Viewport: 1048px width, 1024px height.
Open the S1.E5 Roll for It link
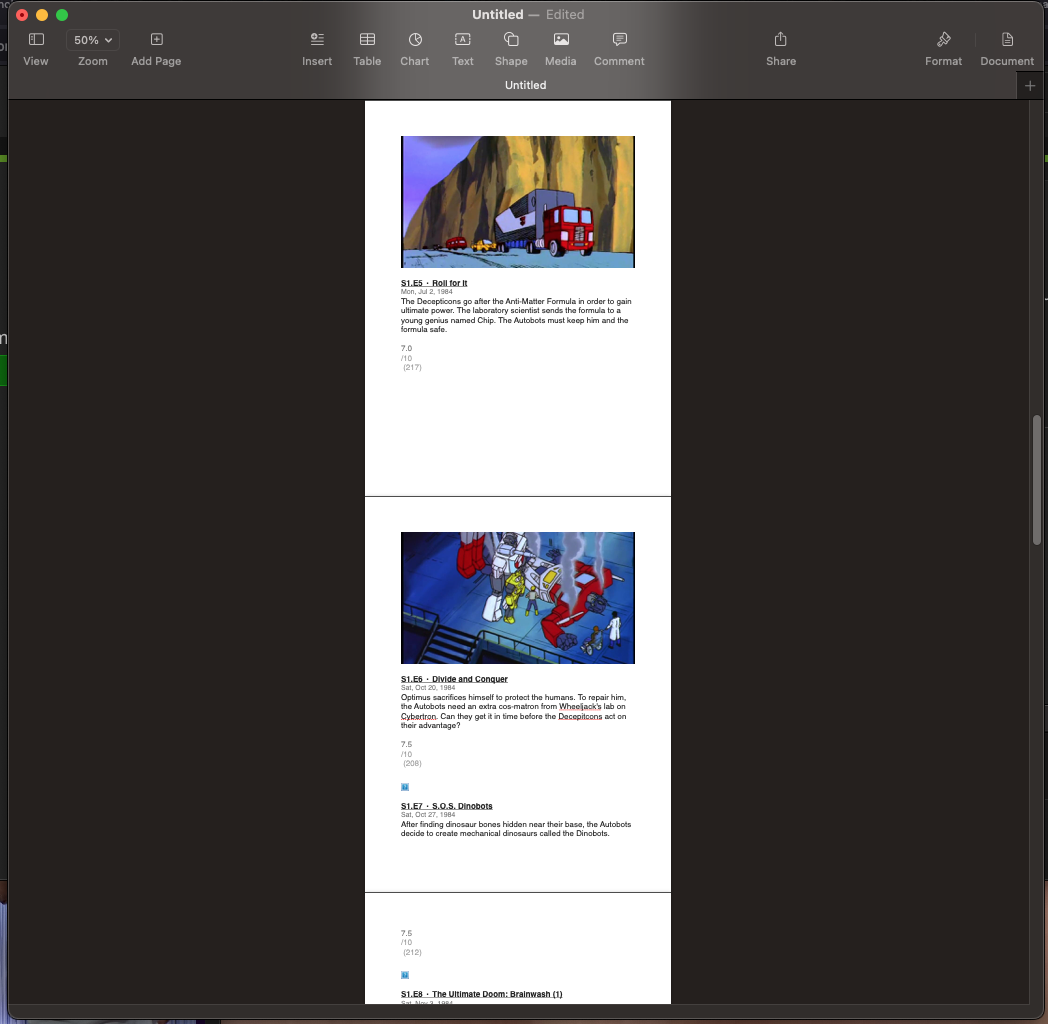[x=434, y=283]
